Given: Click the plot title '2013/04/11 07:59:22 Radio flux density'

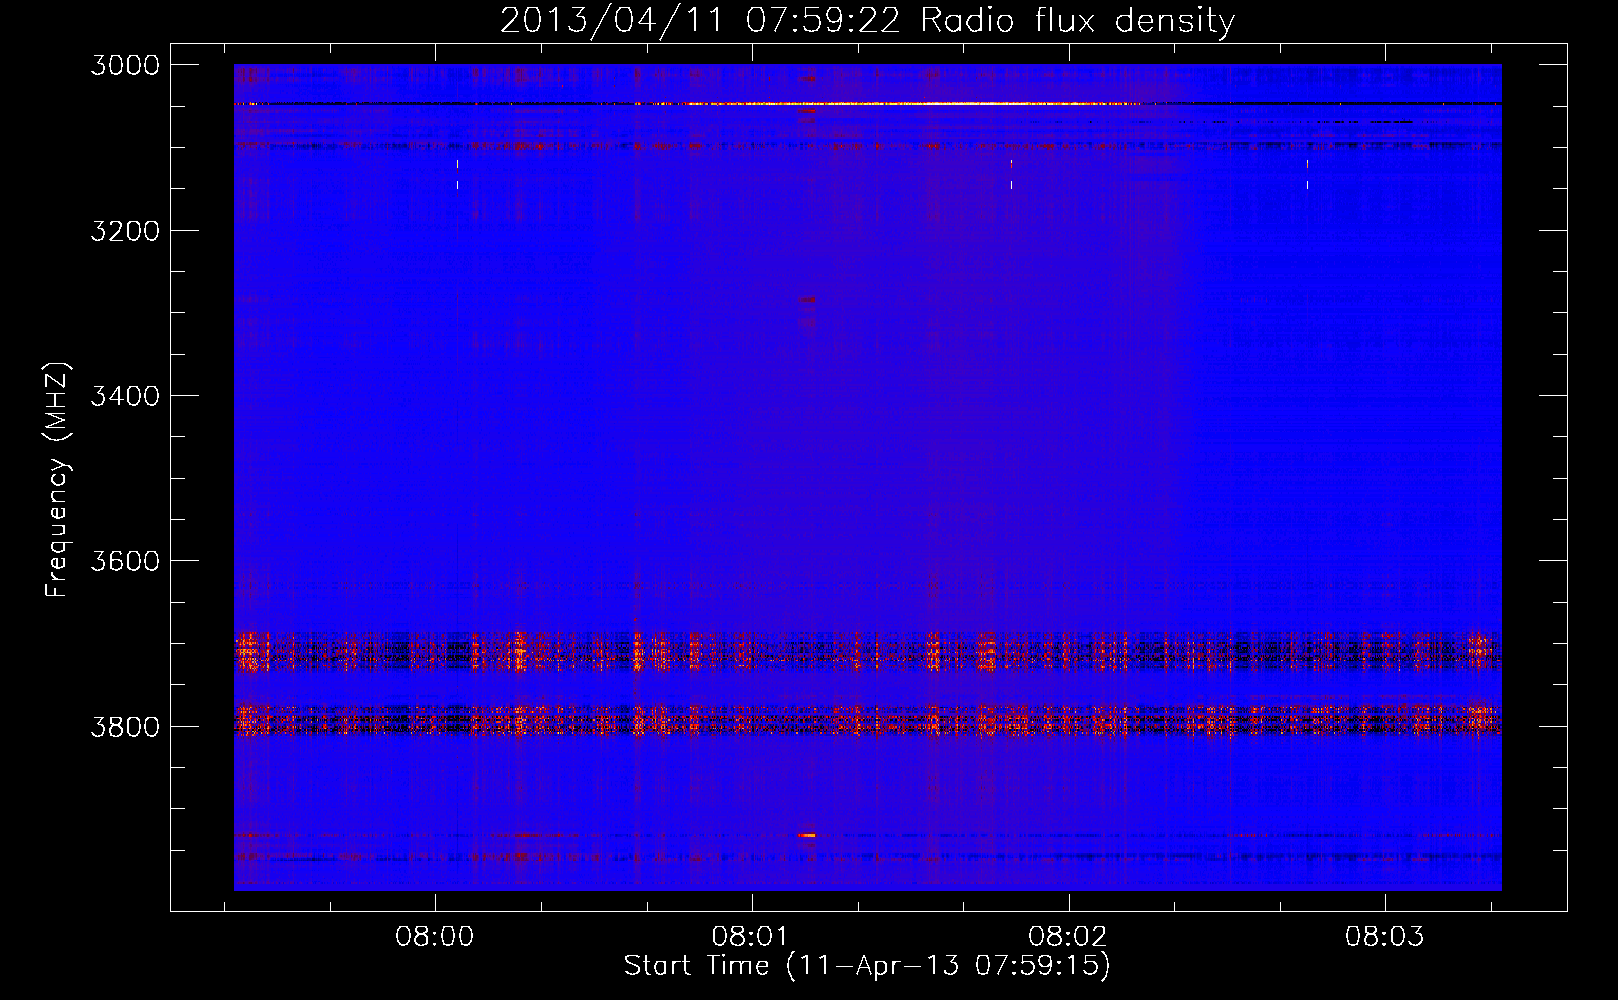Looking at the screenshot, I should (867, 20).
